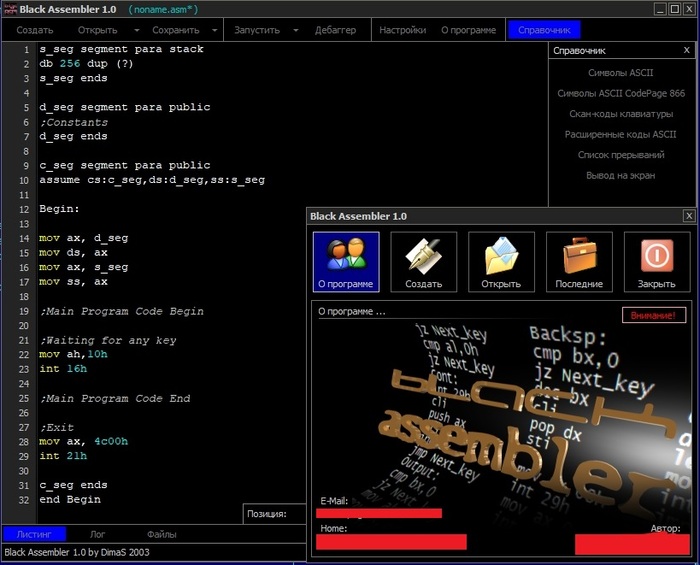Switch to the Файлы tab

(162, 534)
